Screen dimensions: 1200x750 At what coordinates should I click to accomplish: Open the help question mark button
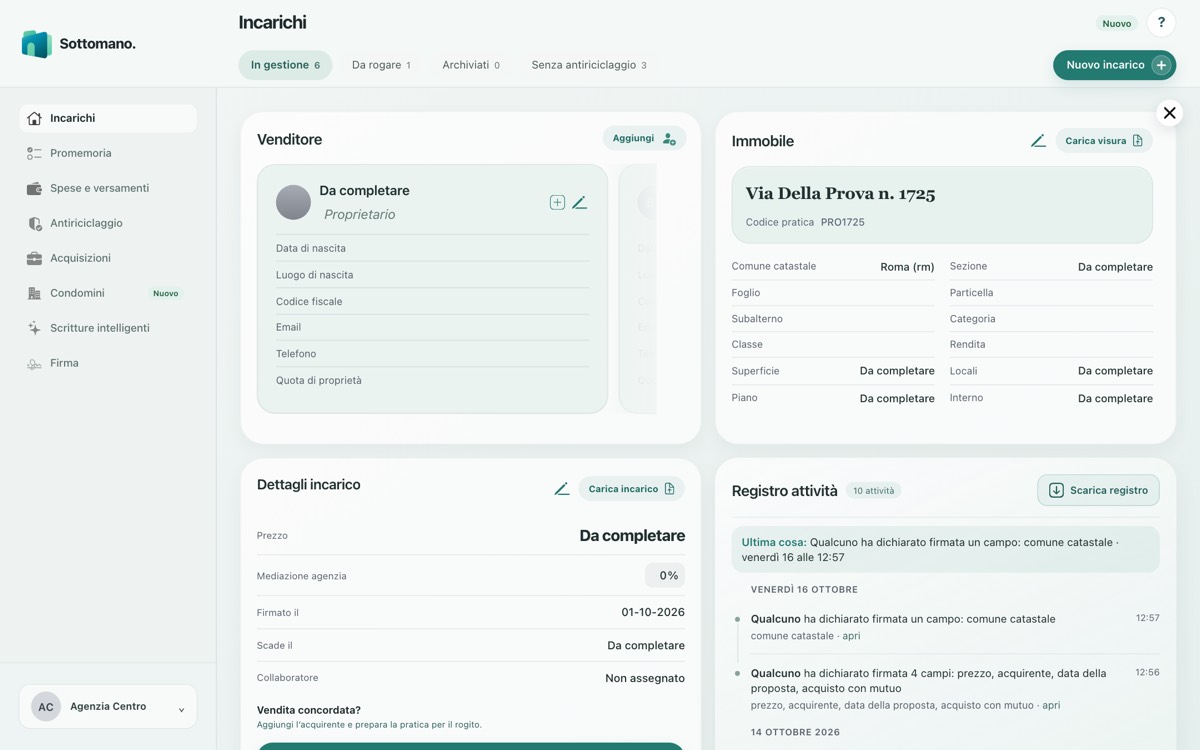pos(1161,22)
